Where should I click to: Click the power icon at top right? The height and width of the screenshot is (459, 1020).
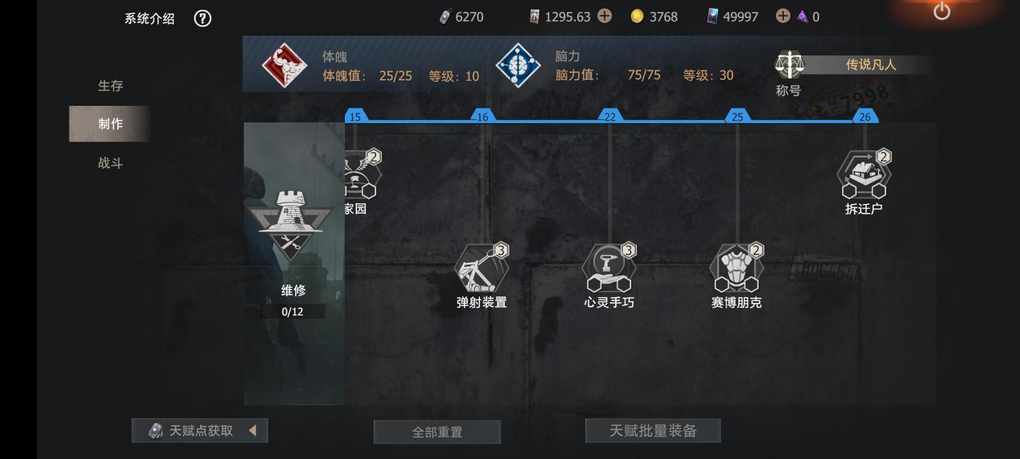click(941, 11)
